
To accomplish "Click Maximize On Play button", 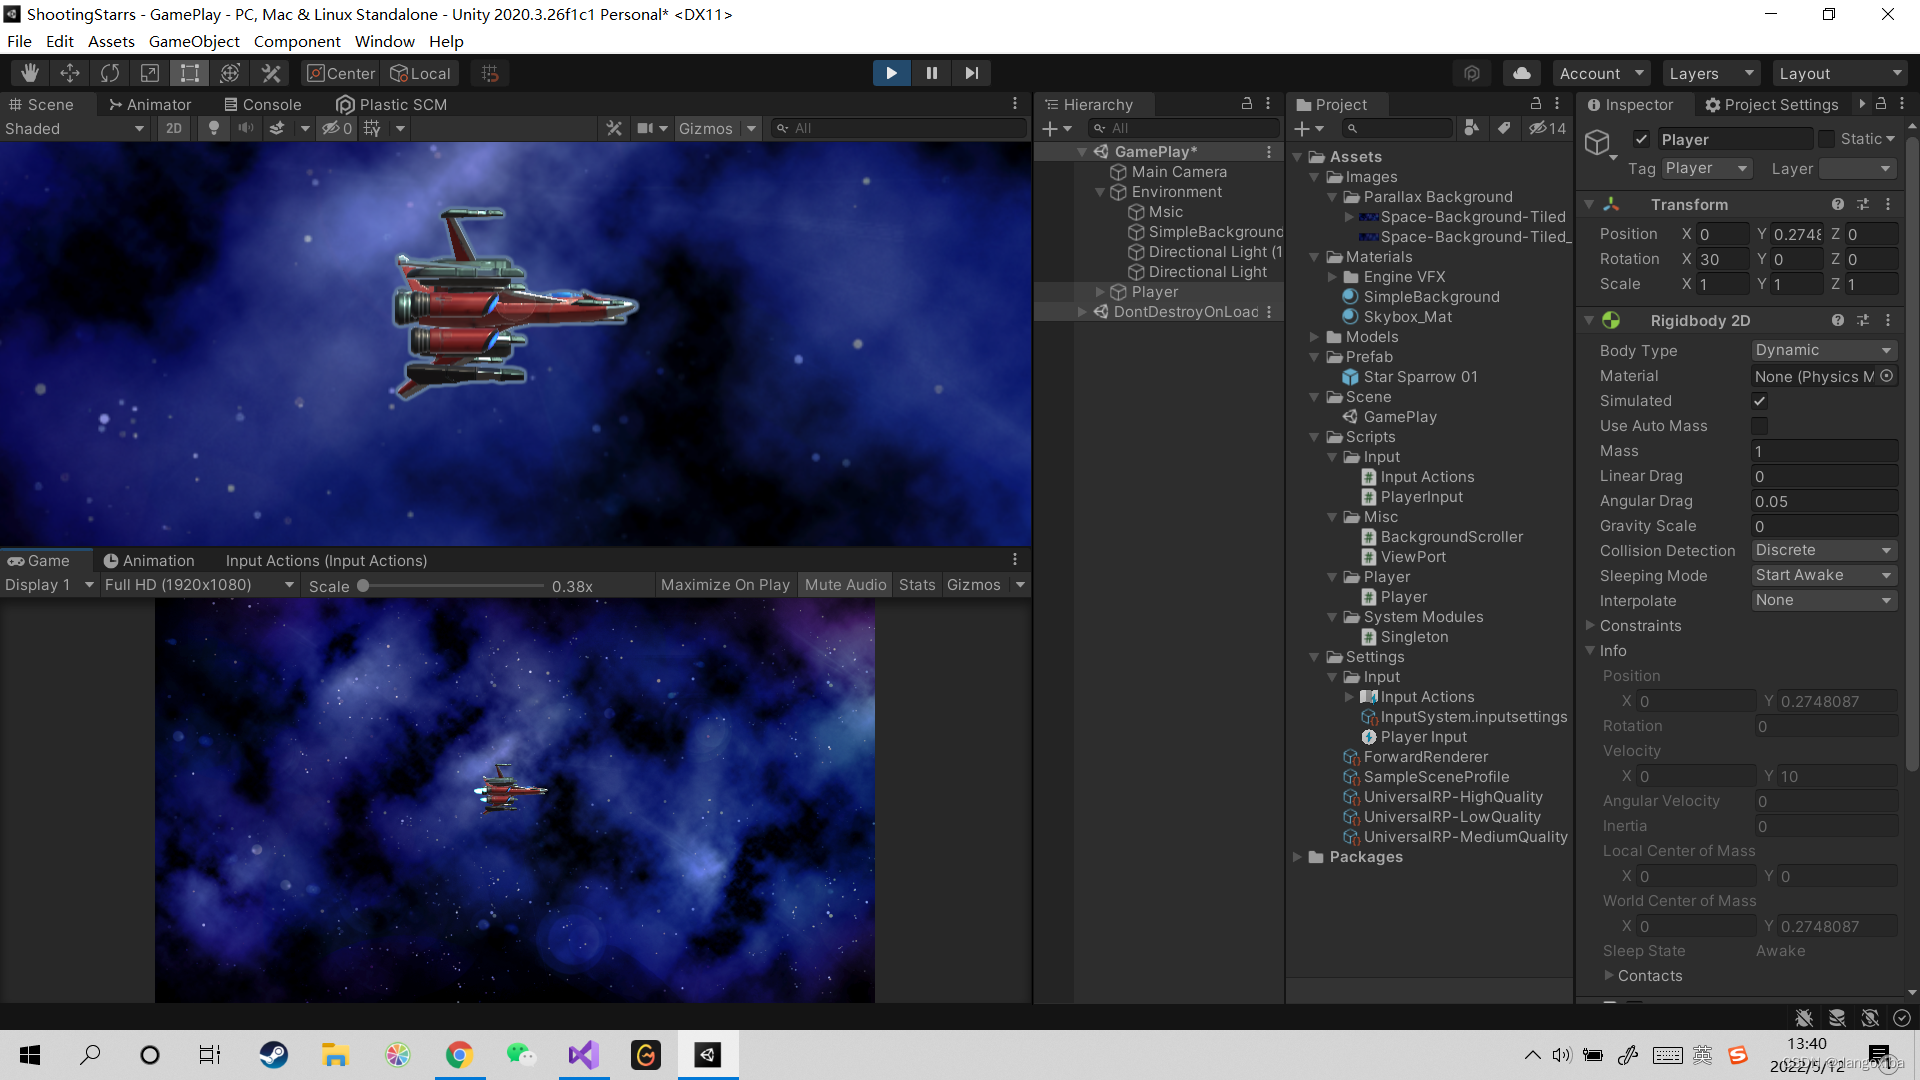I will pyautogui.click(x=725, y=585).
